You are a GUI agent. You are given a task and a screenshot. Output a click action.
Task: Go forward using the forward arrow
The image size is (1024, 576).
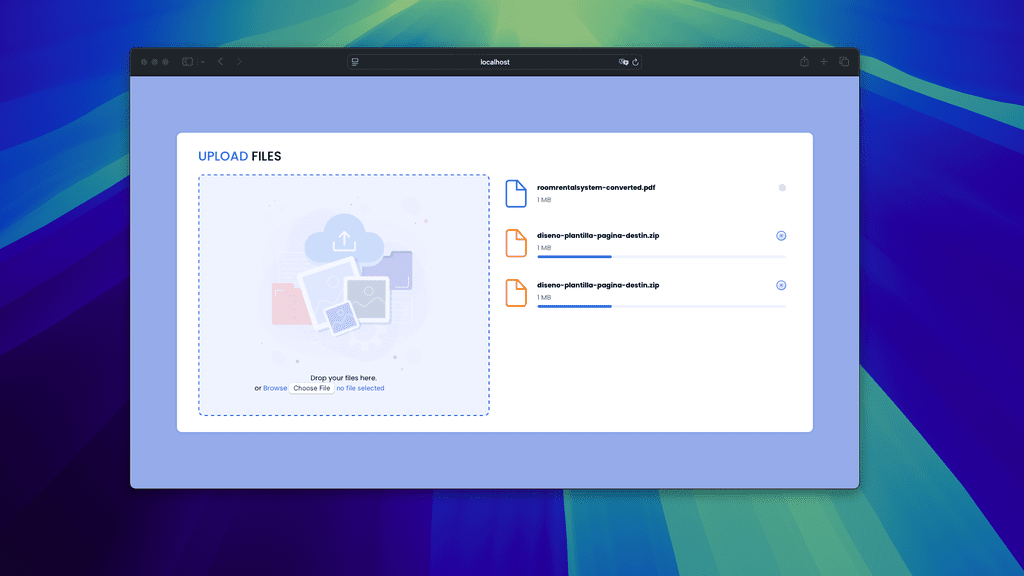[239, 61]
